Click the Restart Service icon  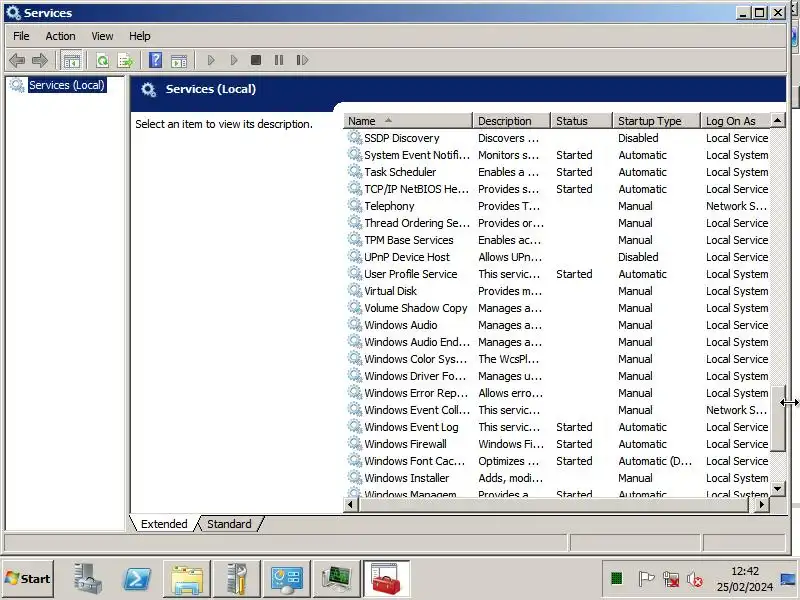(302, 60)
